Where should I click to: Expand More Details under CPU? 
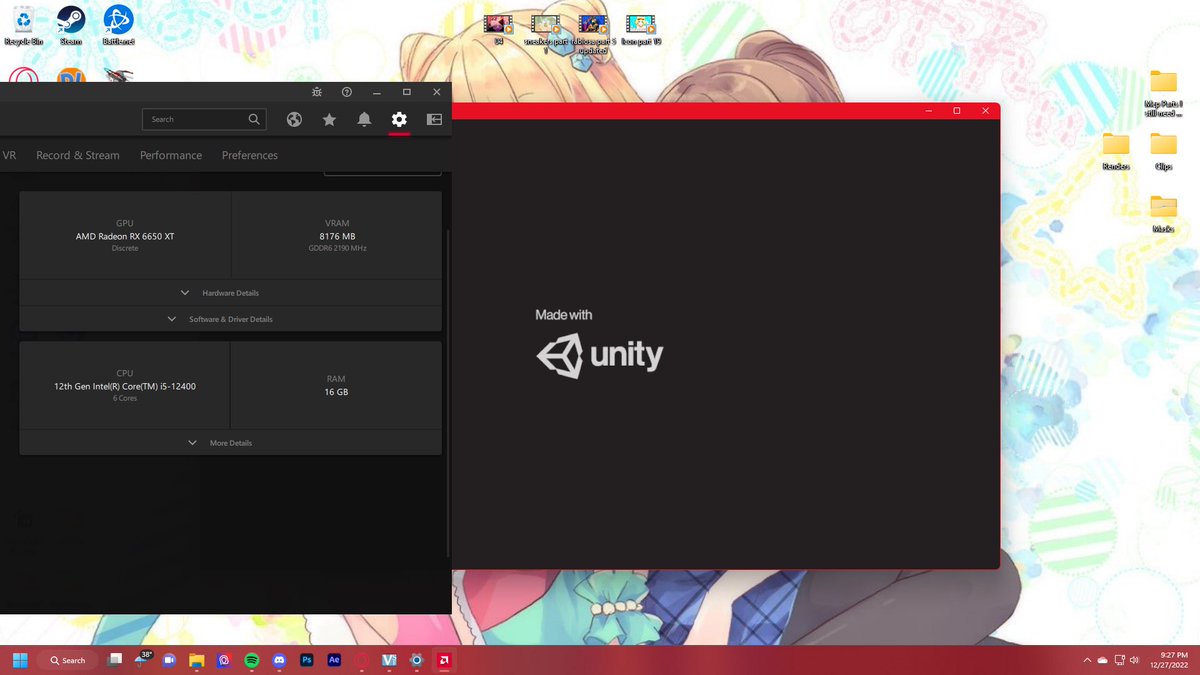(x=230, y=443)
